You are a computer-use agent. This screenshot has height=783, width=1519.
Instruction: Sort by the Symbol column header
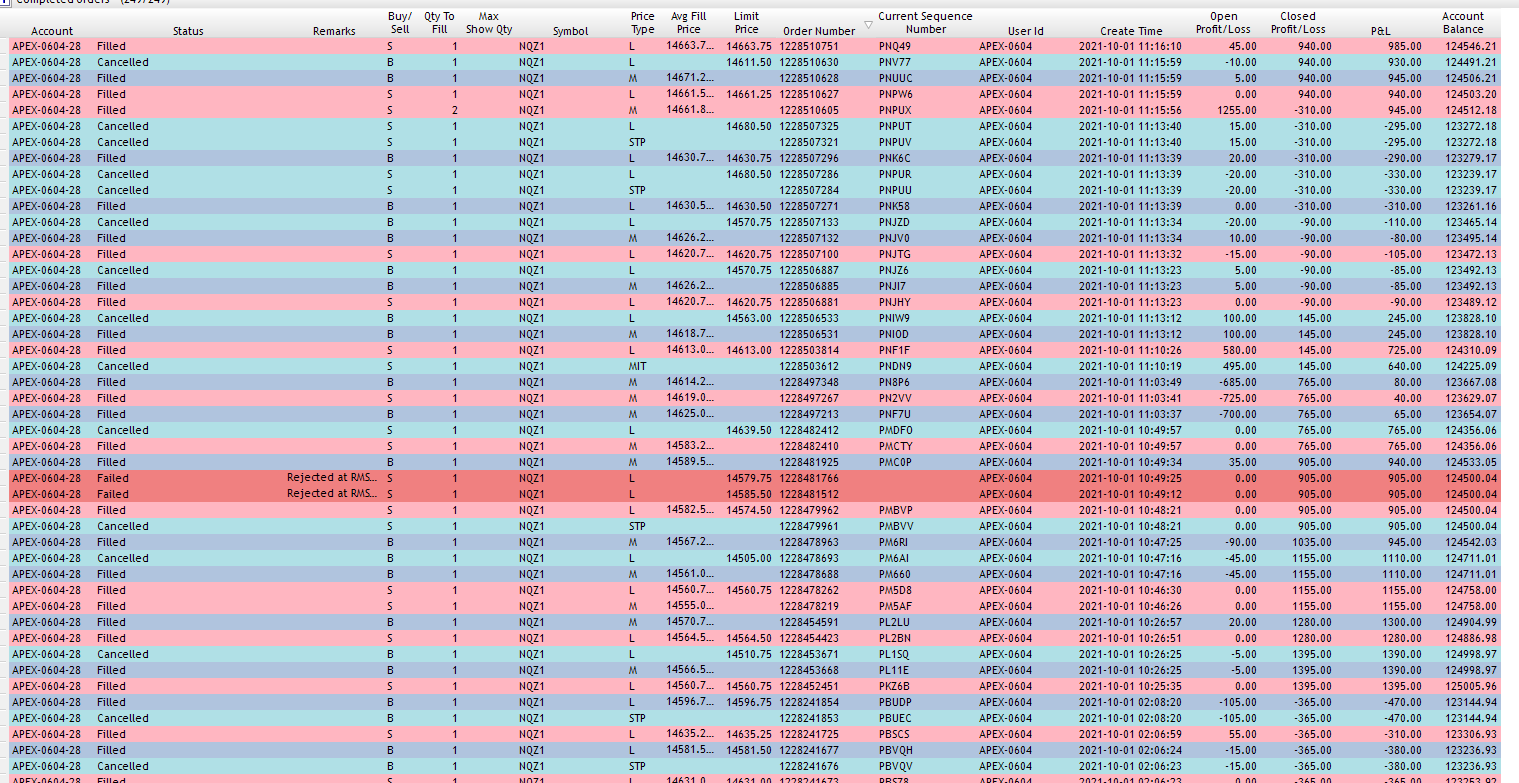tap(570, 31)
